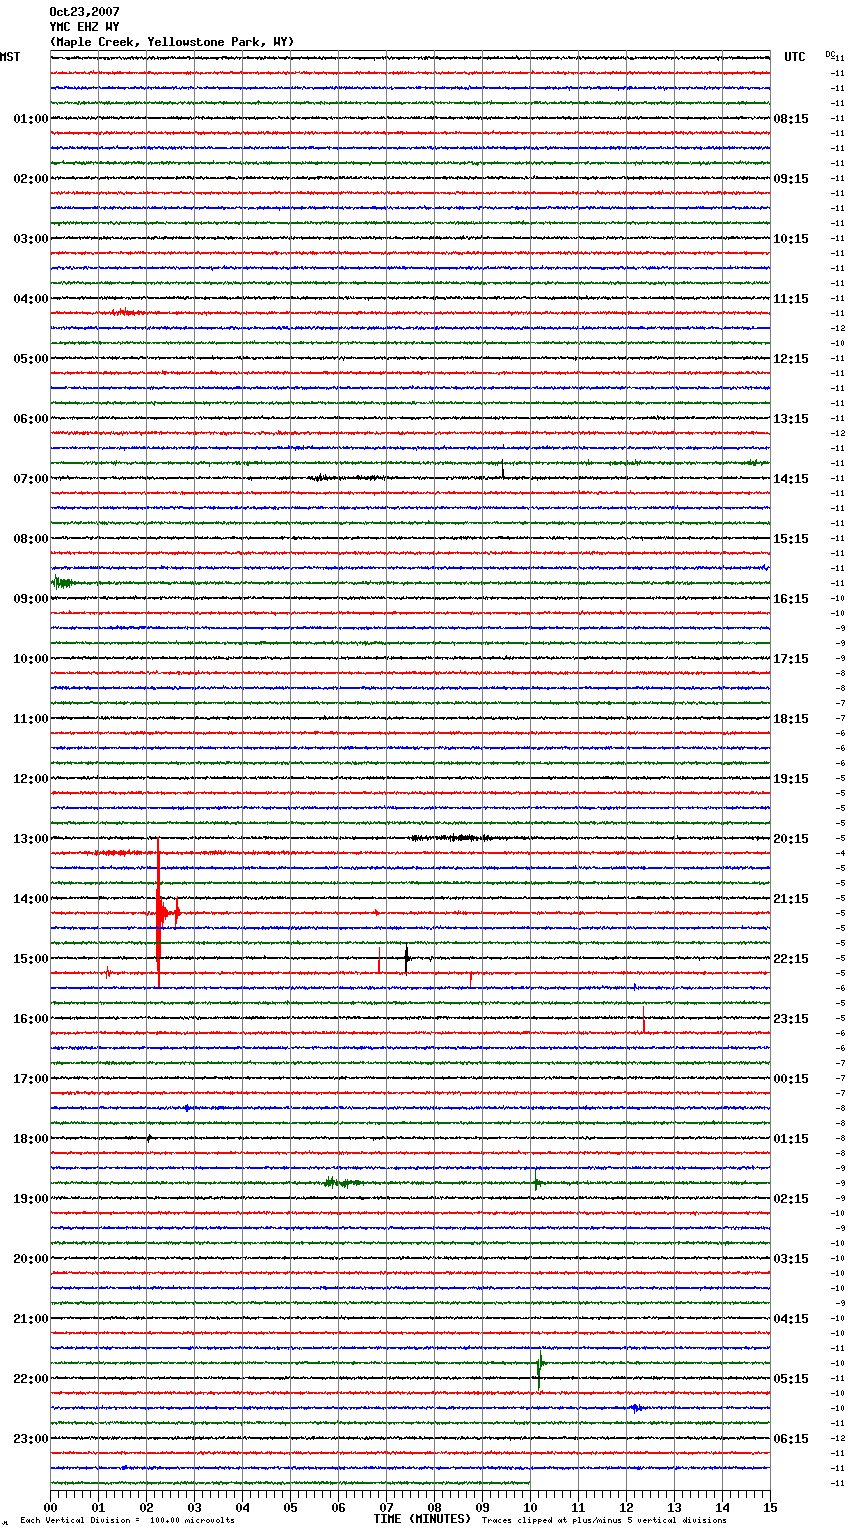Select the "18:00" MST row label
Image resolution: width=850 pixels, height=1534 pixels.
[31, 1139]
